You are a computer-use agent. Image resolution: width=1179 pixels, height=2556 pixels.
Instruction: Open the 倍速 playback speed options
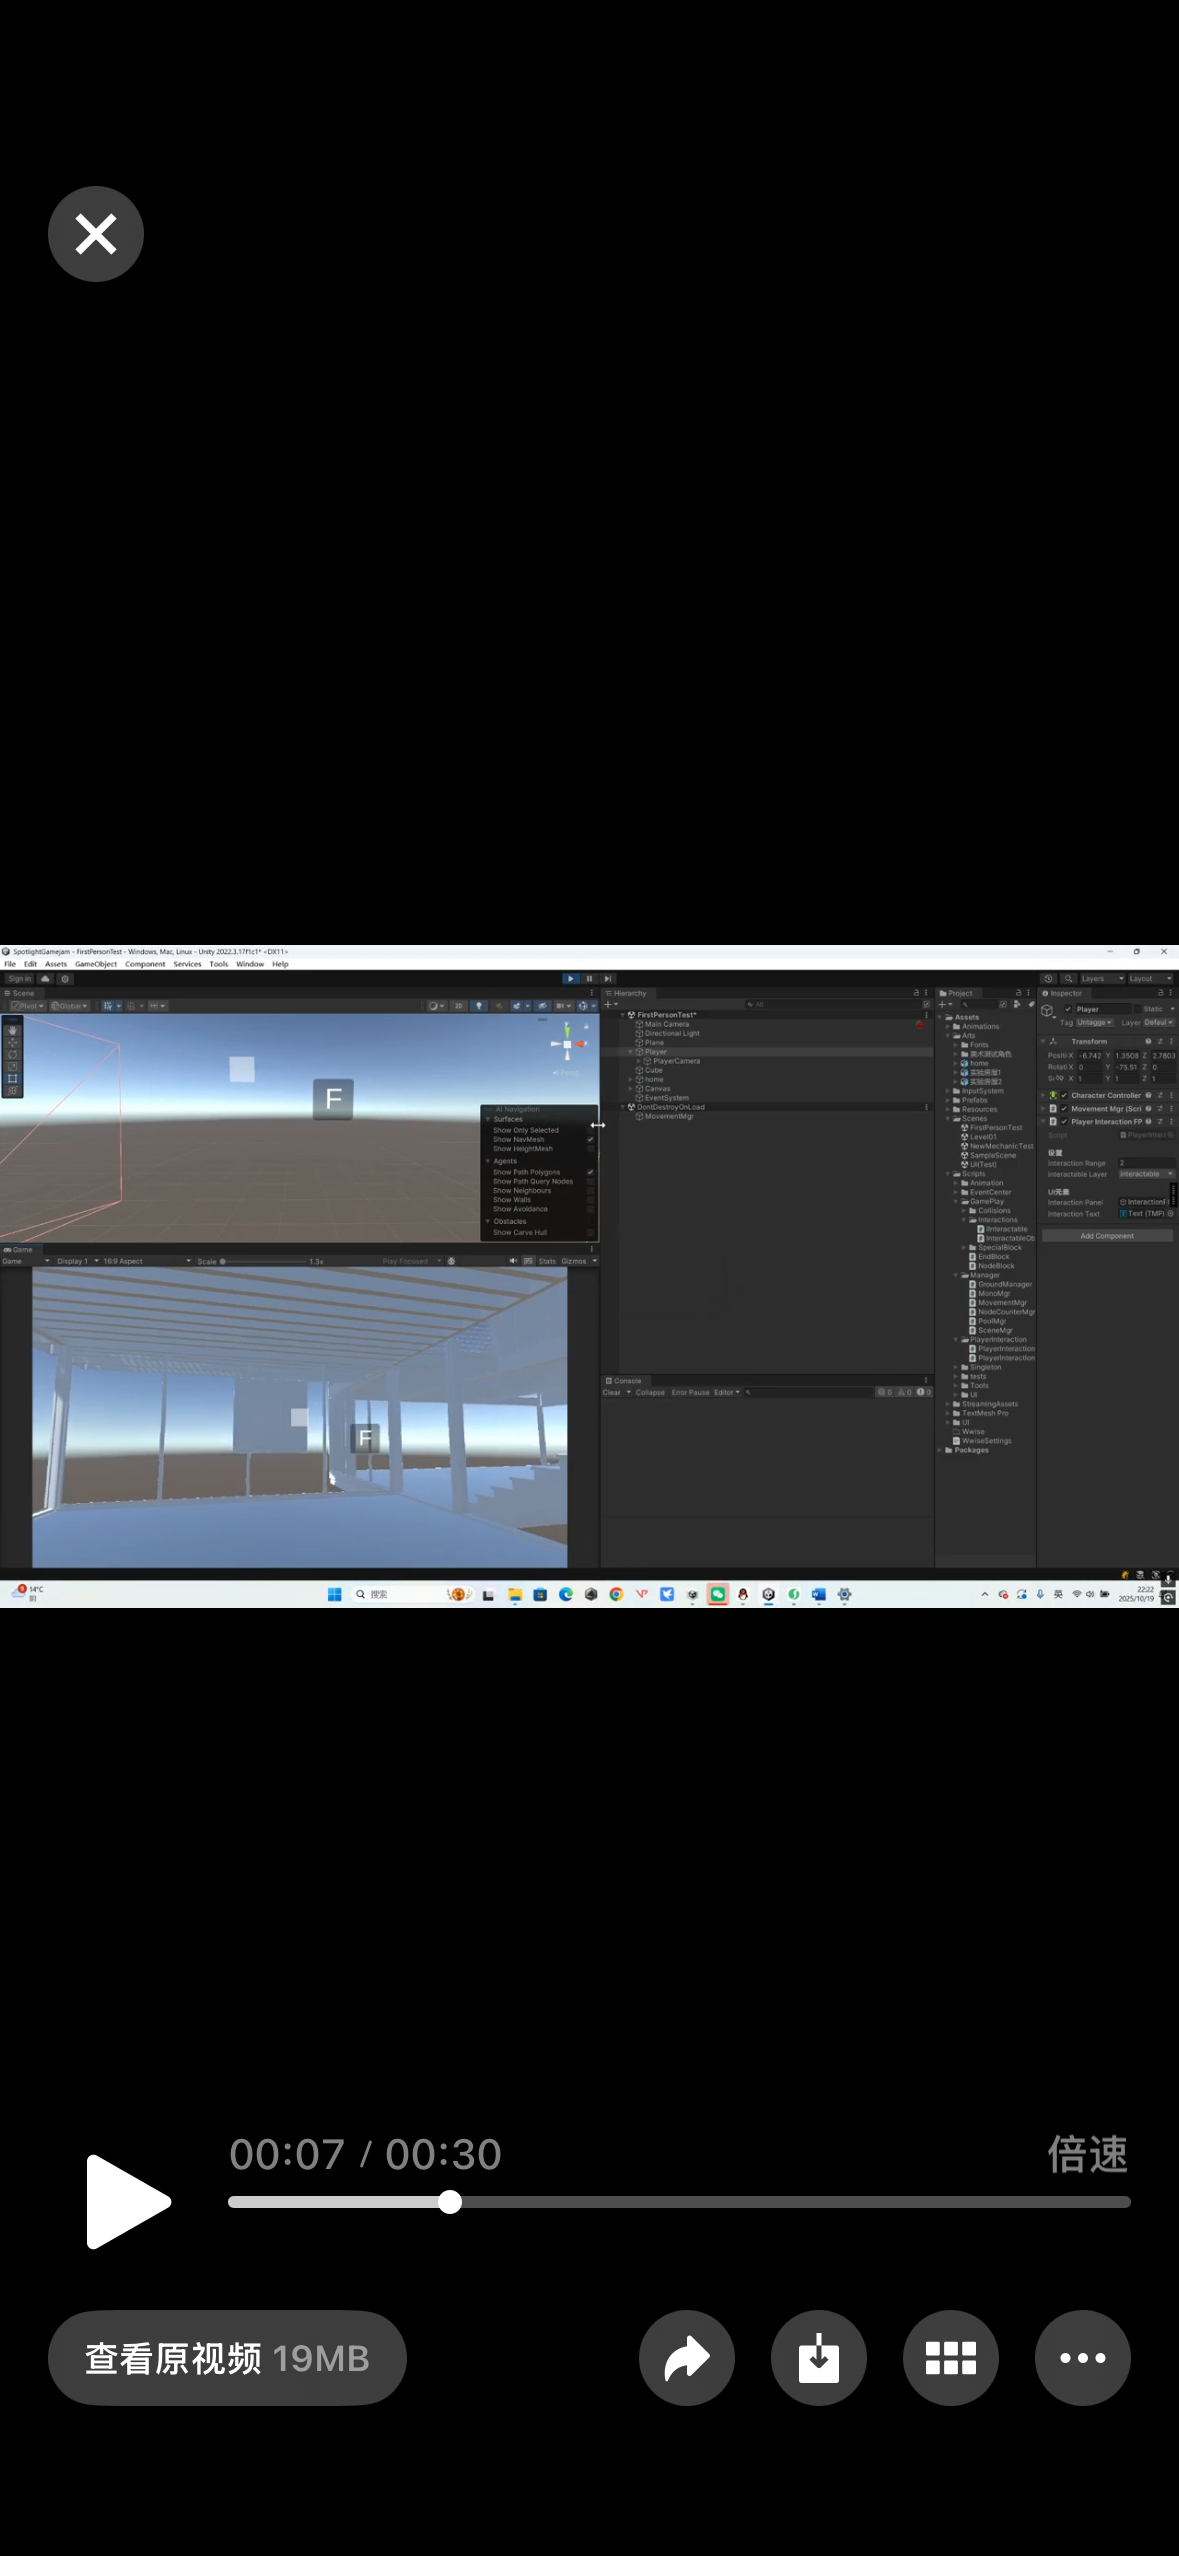(1087, 2154)
